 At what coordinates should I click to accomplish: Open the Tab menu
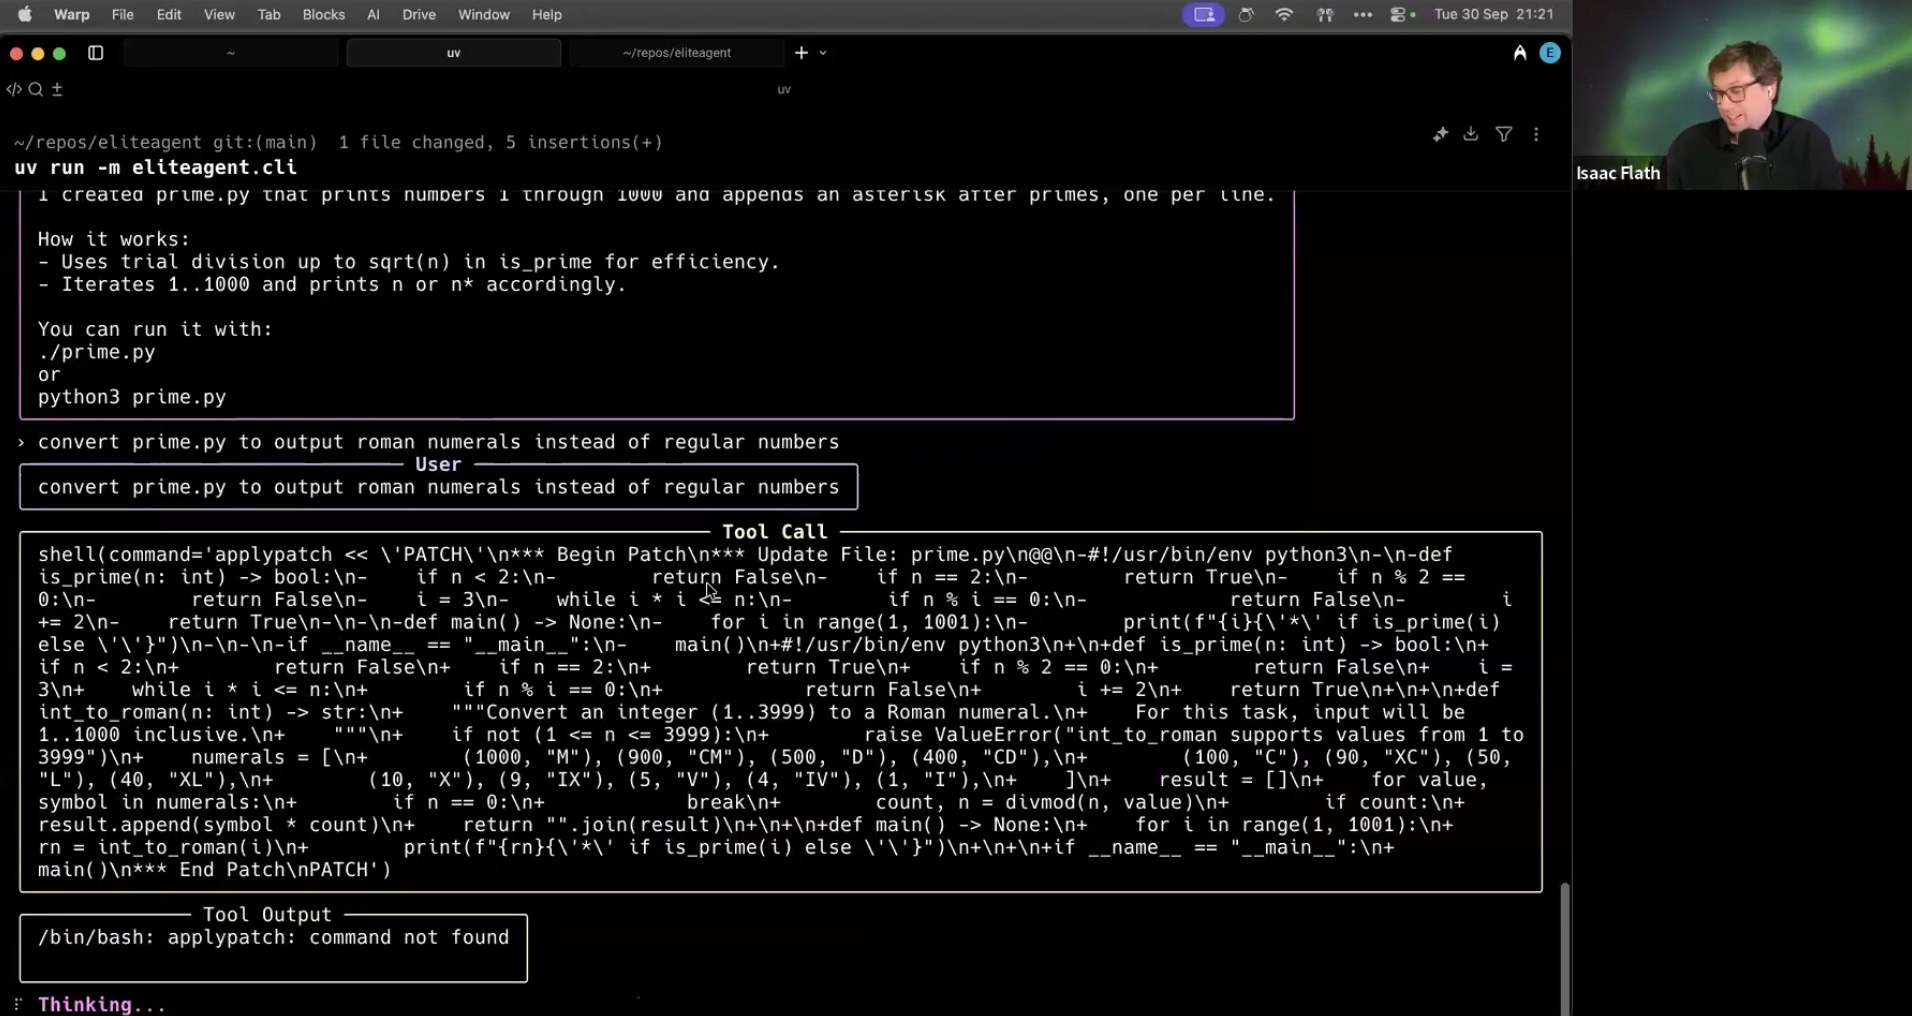[269, 14]
